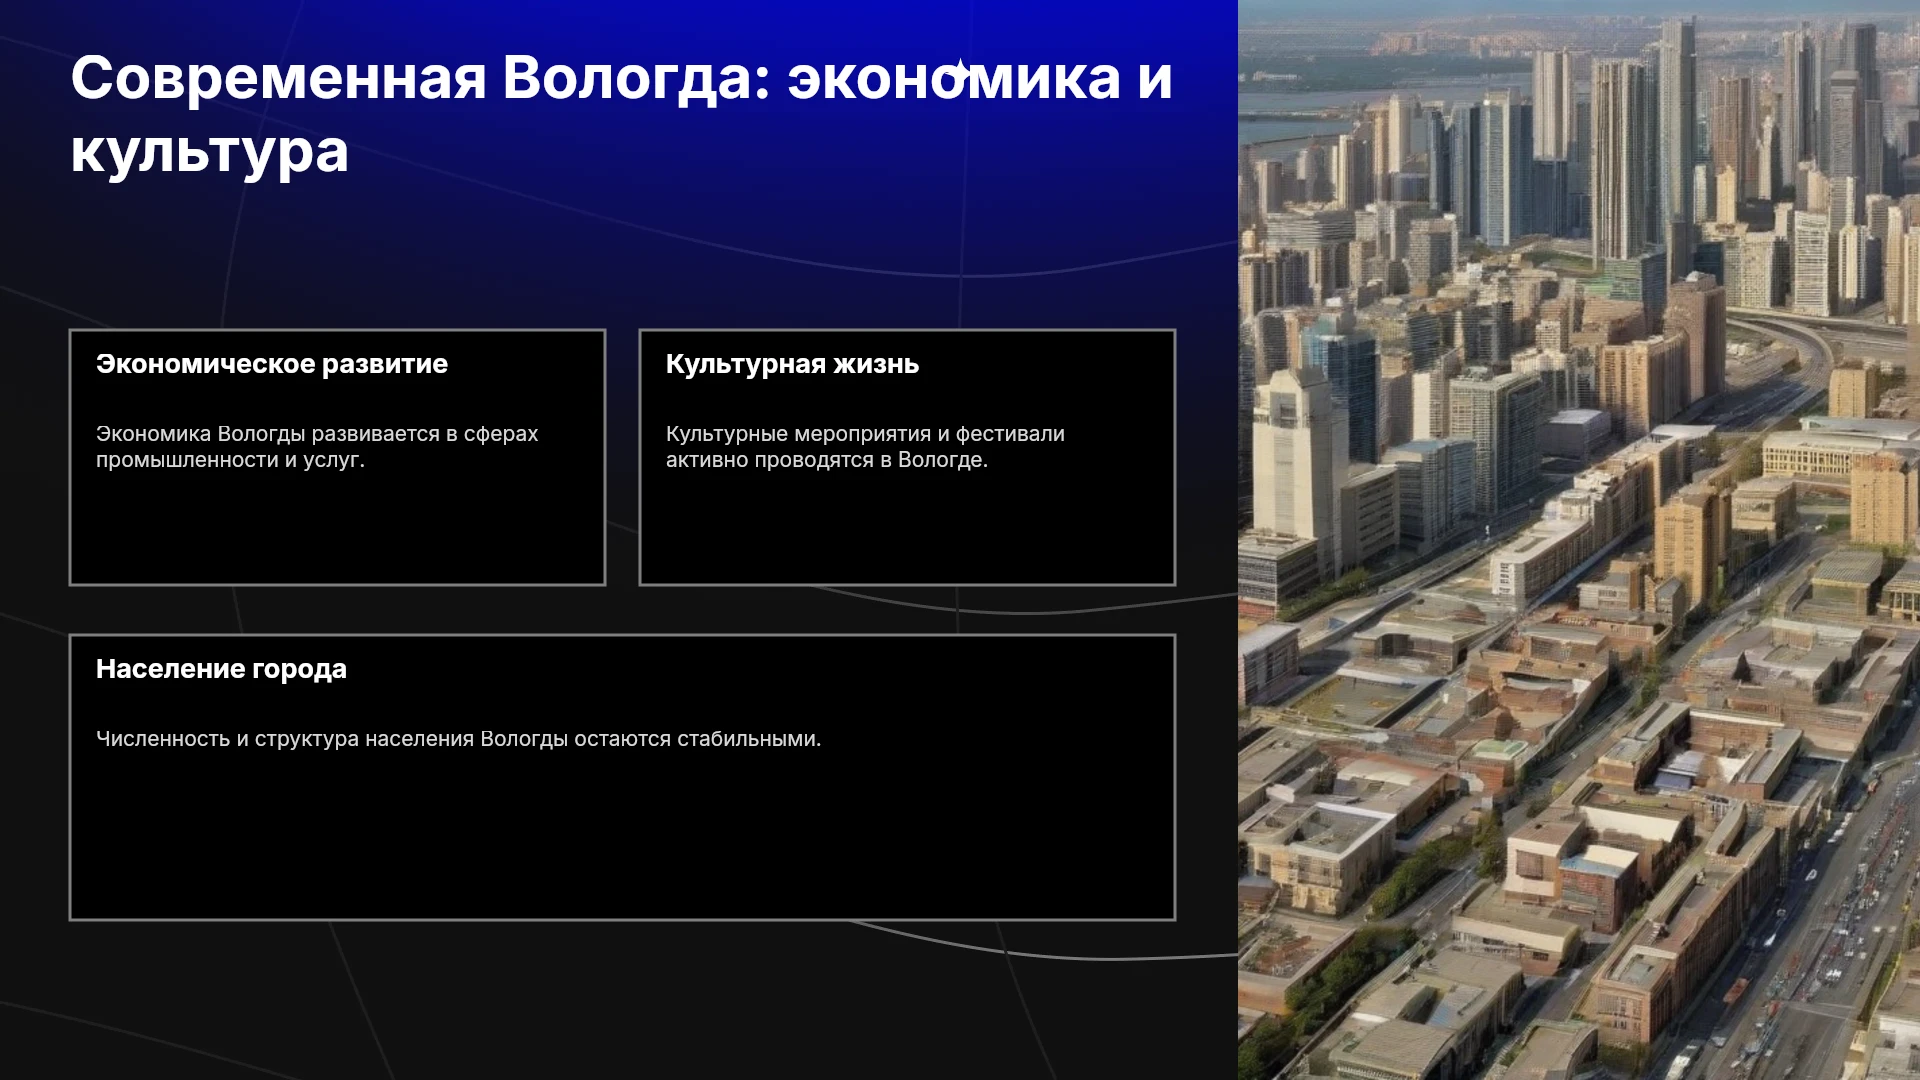
Task: Select the aerial city photo on the right
Action: 1579,540
